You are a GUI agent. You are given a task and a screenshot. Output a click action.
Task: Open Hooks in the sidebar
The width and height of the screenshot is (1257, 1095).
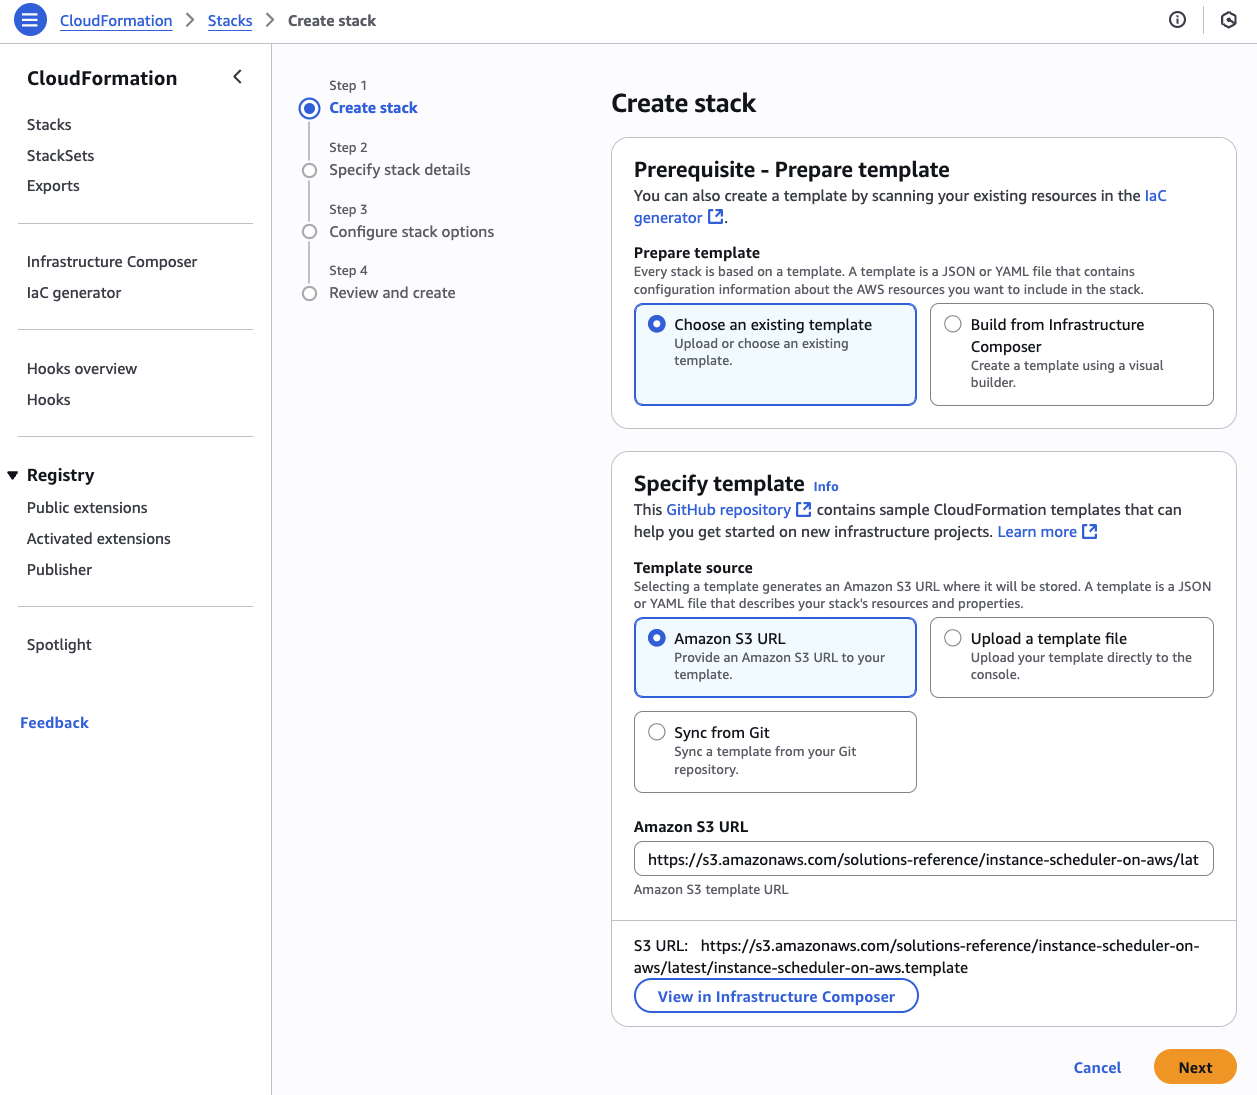pyautogui.click(x=49, y=400)
